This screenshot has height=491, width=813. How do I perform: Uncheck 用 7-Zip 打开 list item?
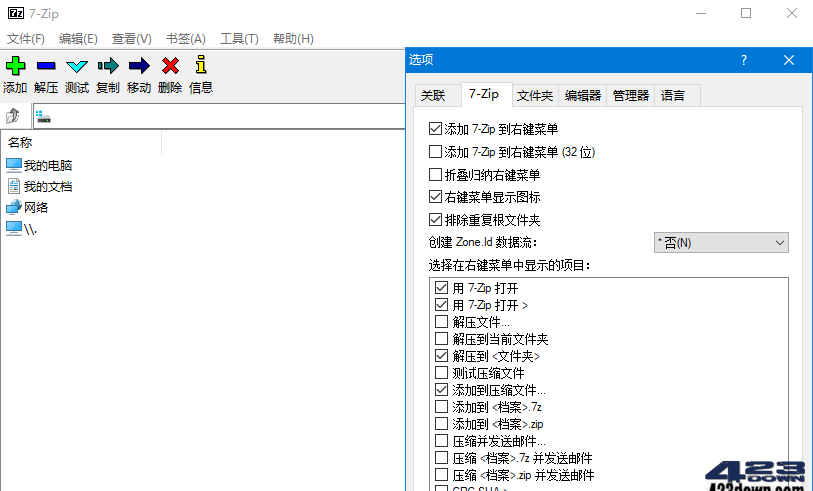tap(441, 288)
